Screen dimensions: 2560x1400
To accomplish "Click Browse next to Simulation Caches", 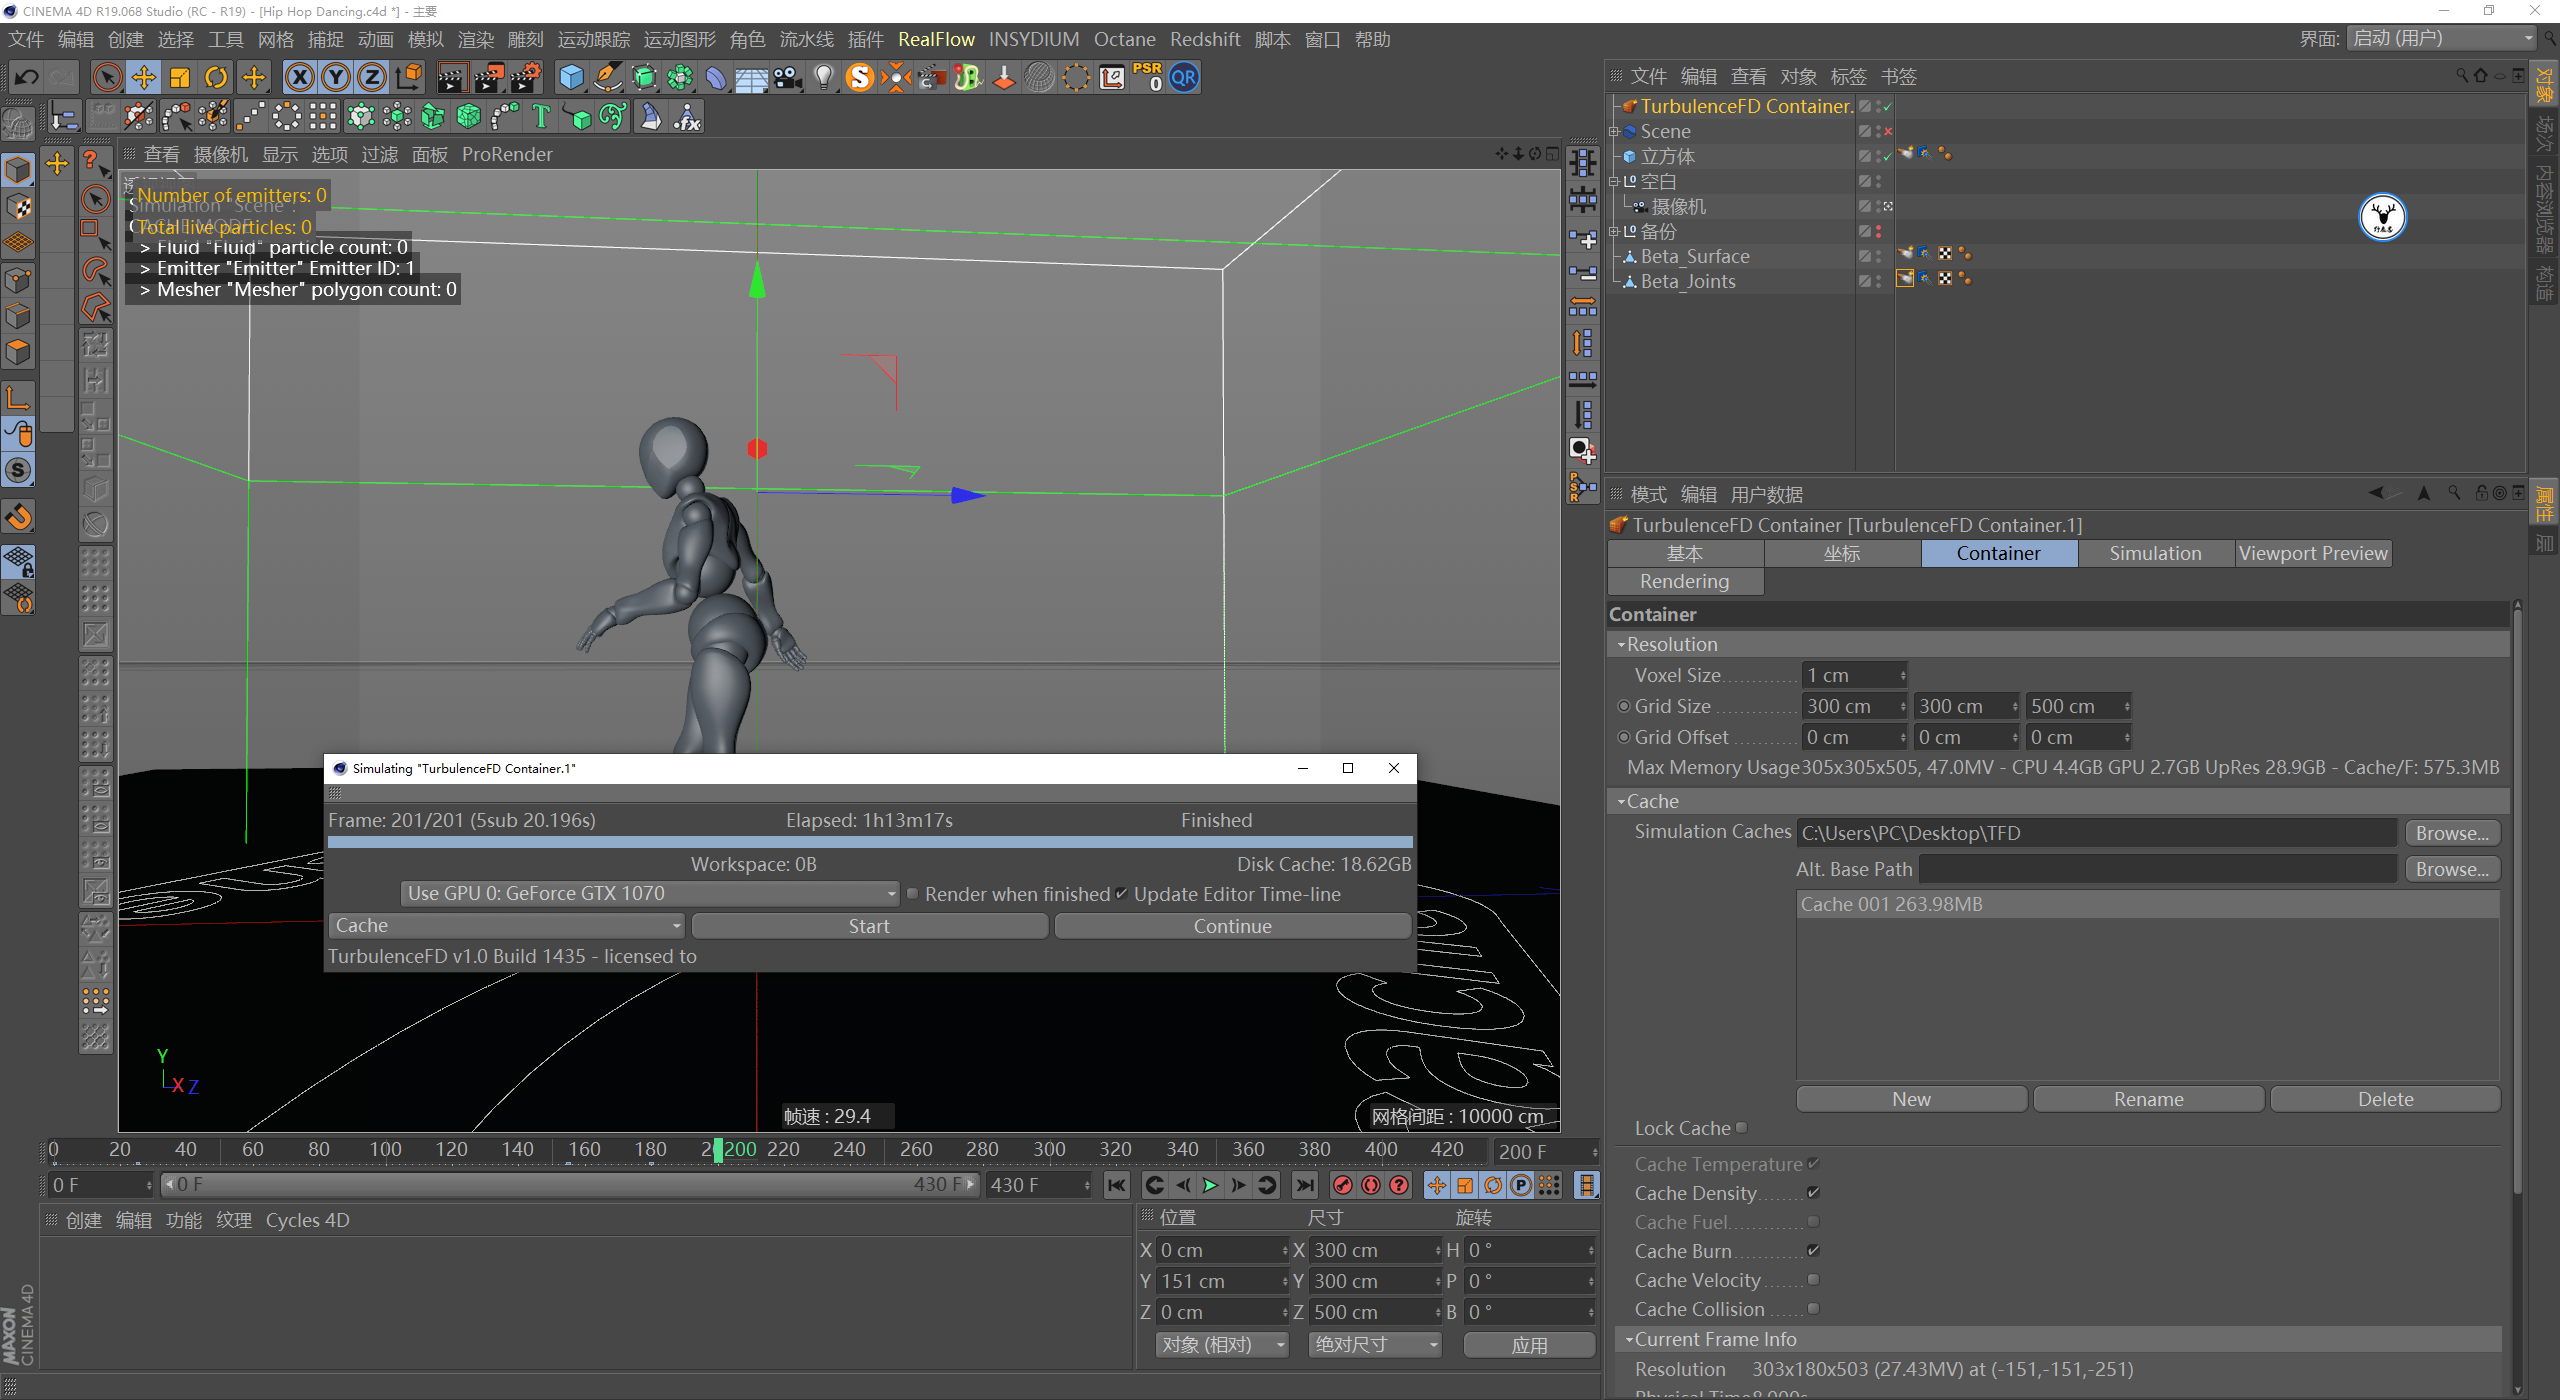I will point(2451,833).
